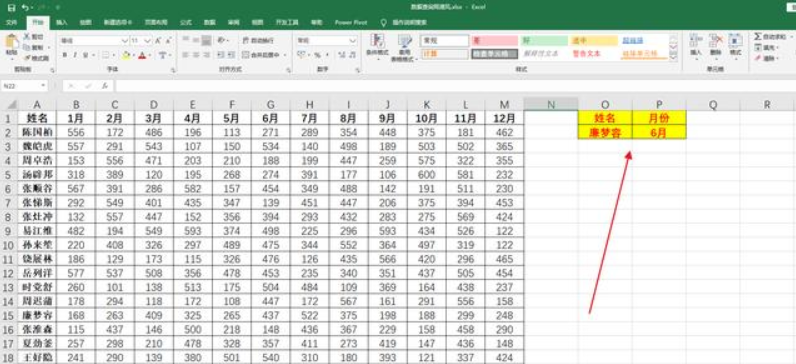Apply the yellow 'Neutral' cell style

594,41
